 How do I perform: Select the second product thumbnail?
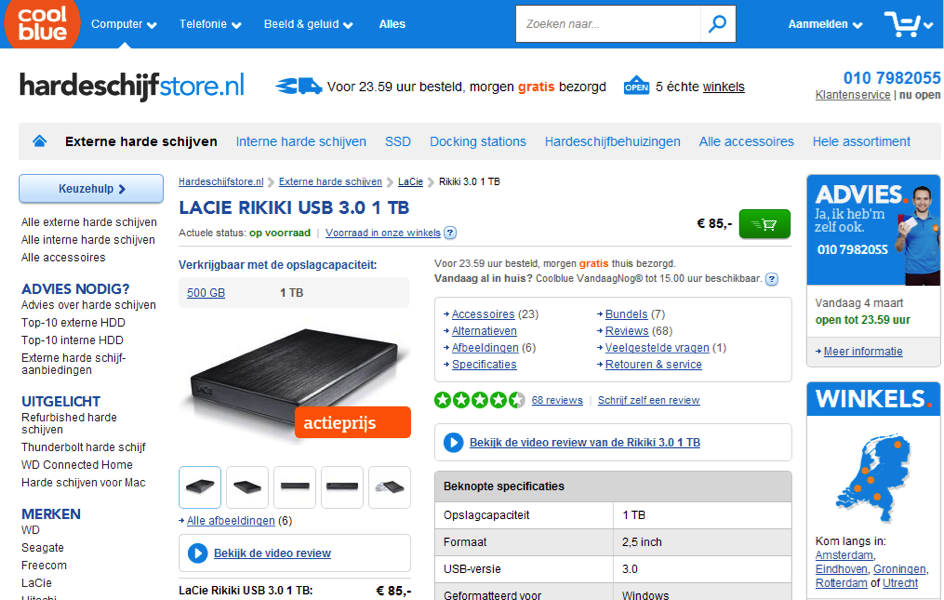(247, 487)
